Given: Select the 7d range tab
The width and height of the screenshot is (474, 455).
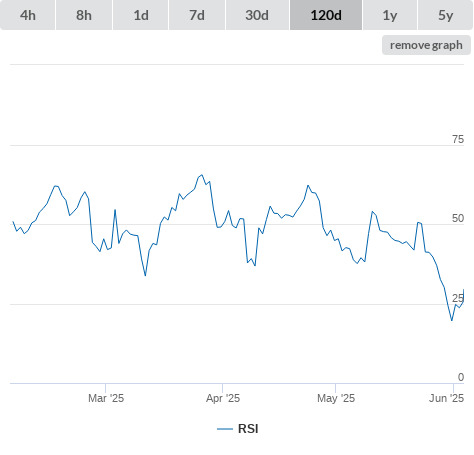Looking at the screenshot, I should coord(197,15).
